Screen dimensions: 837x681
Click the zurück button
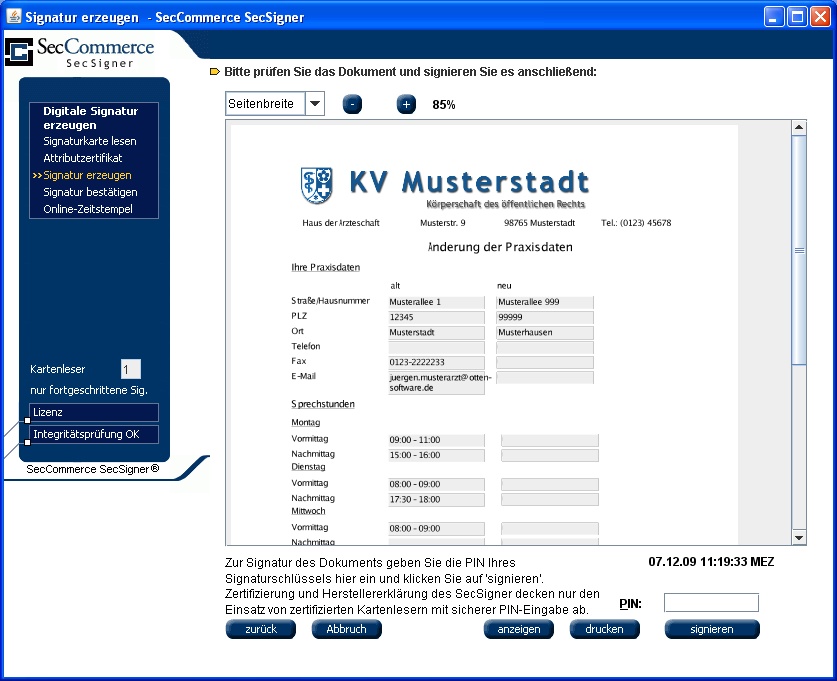click(x=260, y=629)
